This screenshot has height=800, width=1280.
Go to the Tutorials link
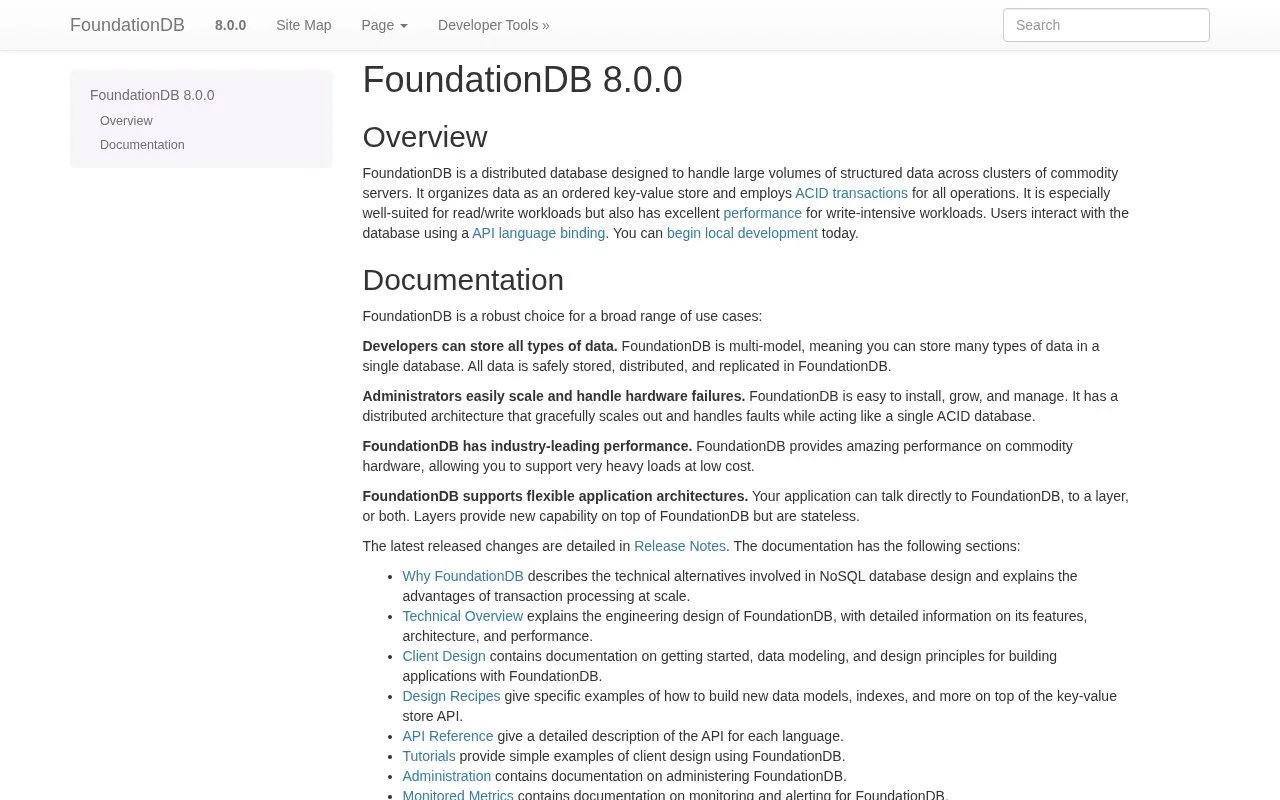point(429,756)
